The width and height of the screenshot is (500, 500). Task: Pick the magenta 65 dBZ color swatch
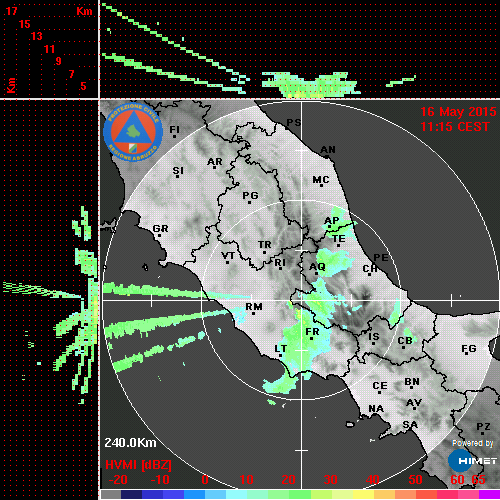point(489,494)
